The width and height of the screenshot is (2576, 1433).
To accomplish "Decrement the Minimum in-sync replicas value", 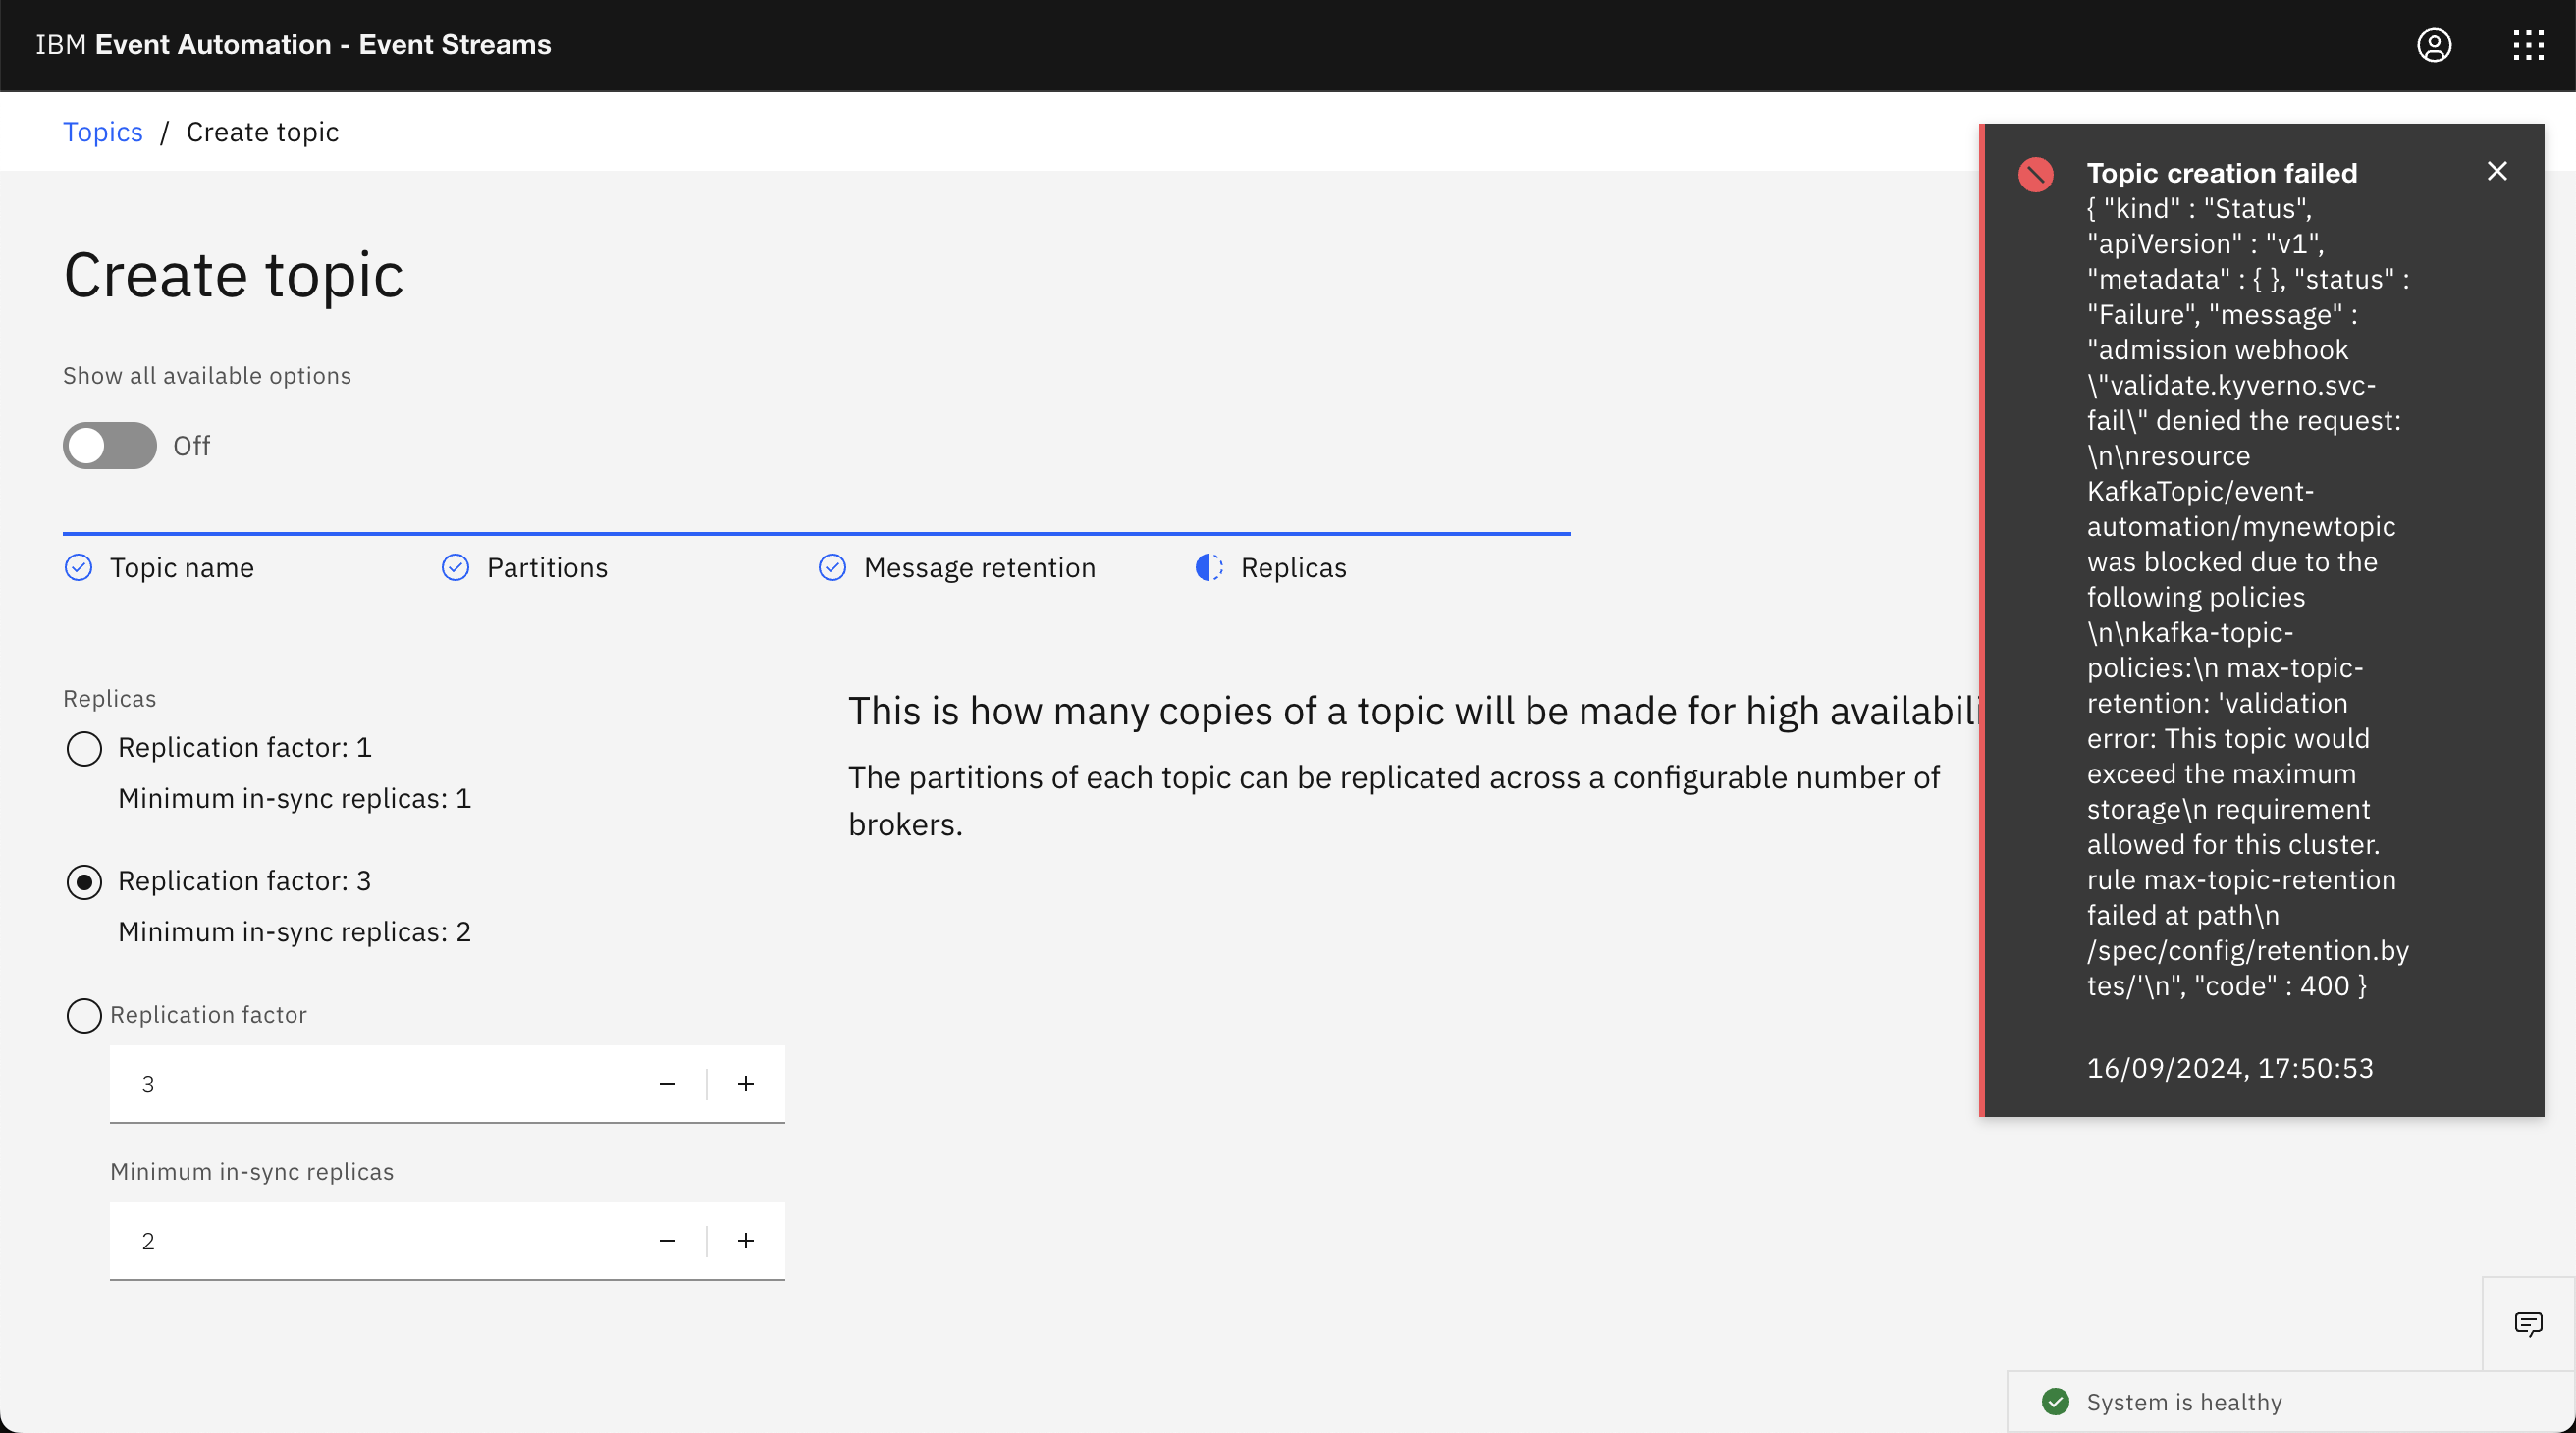I will [x=667, y=1240].
